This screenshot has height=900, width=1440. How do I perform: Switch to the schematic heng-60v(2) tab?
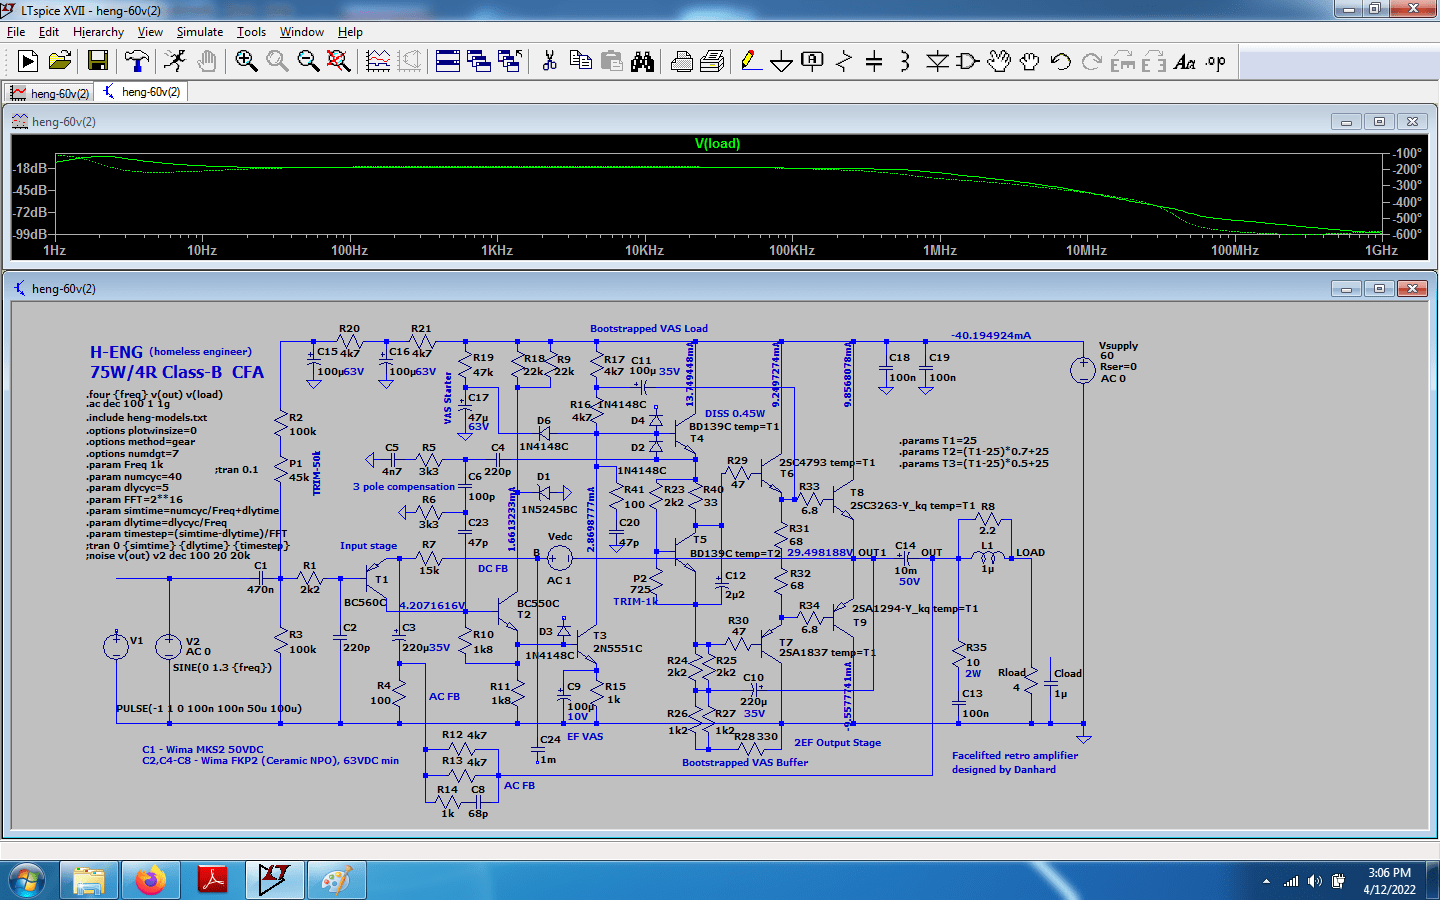(x=141, y=92)
